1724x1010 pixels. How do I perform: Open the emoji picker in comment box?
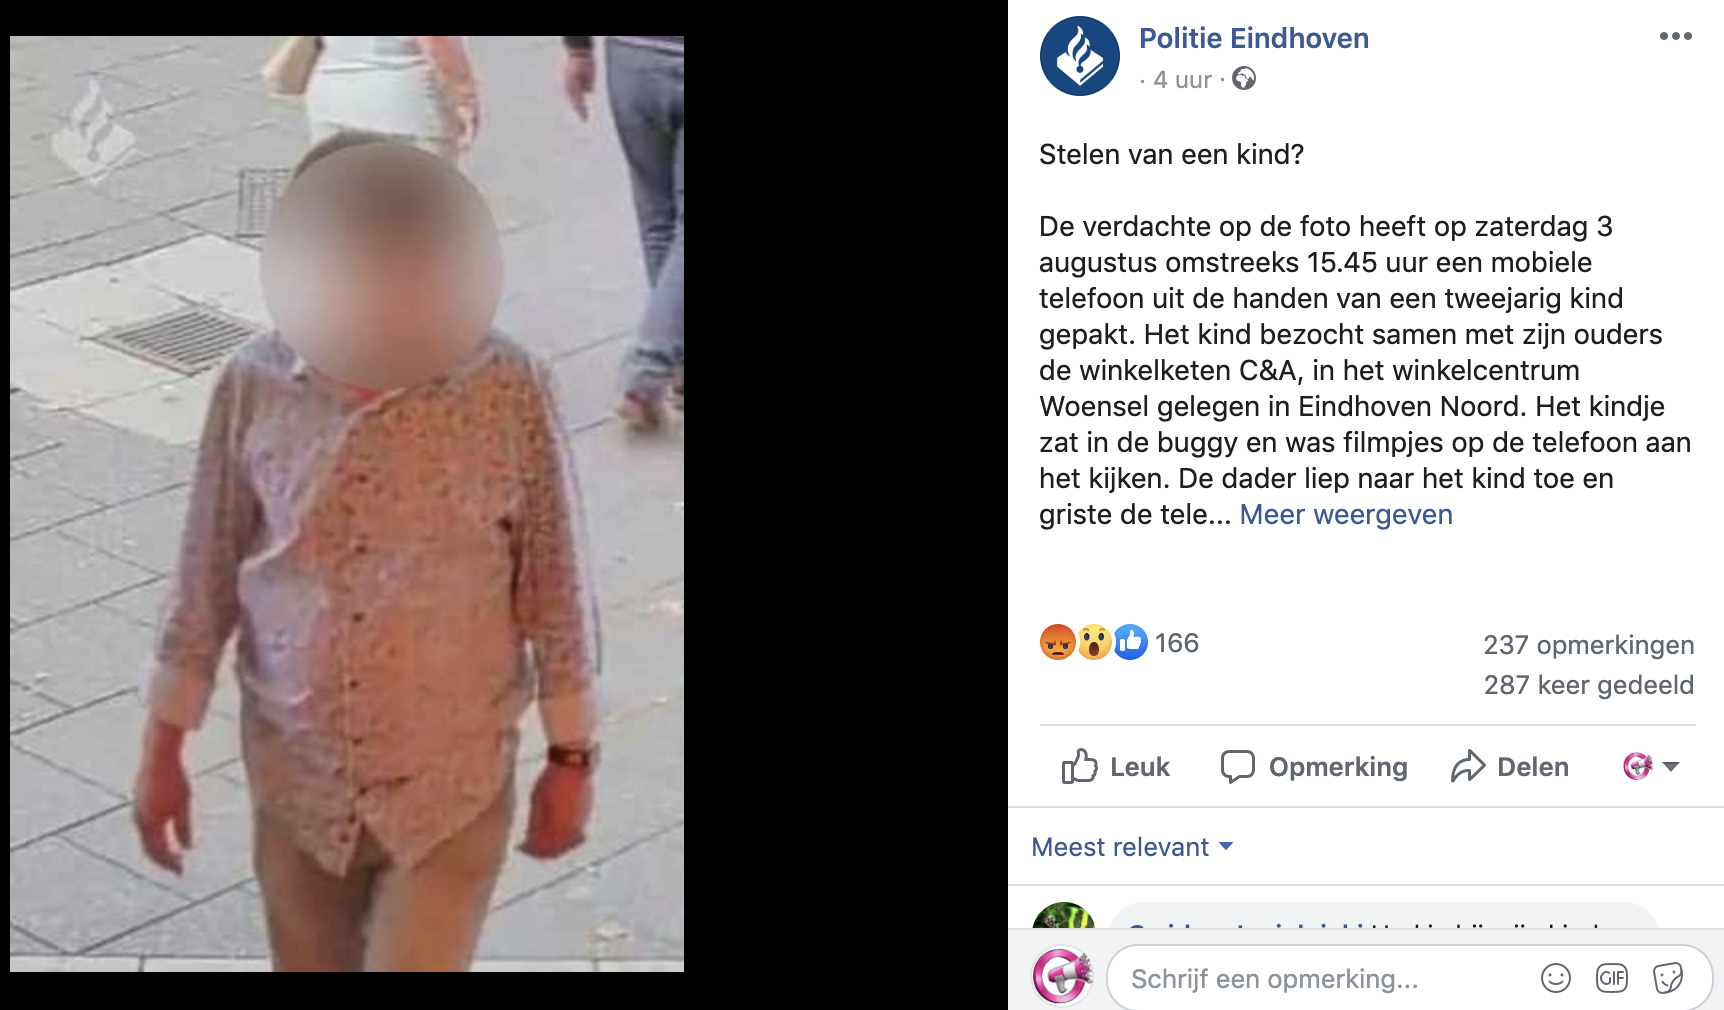click(x=1556, y=978)
